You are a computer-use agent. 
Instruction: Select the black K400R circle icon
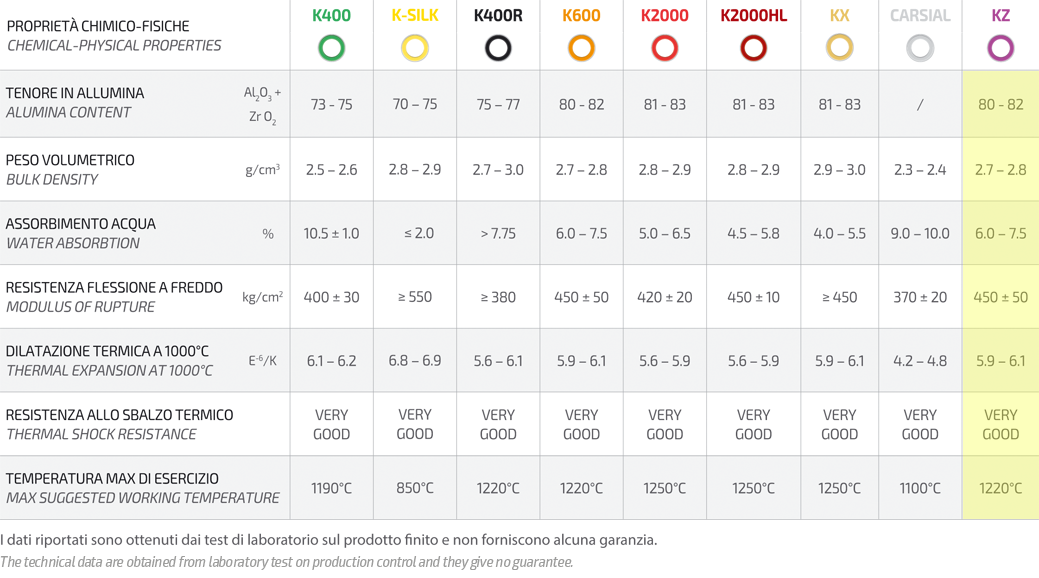(498, 48)
